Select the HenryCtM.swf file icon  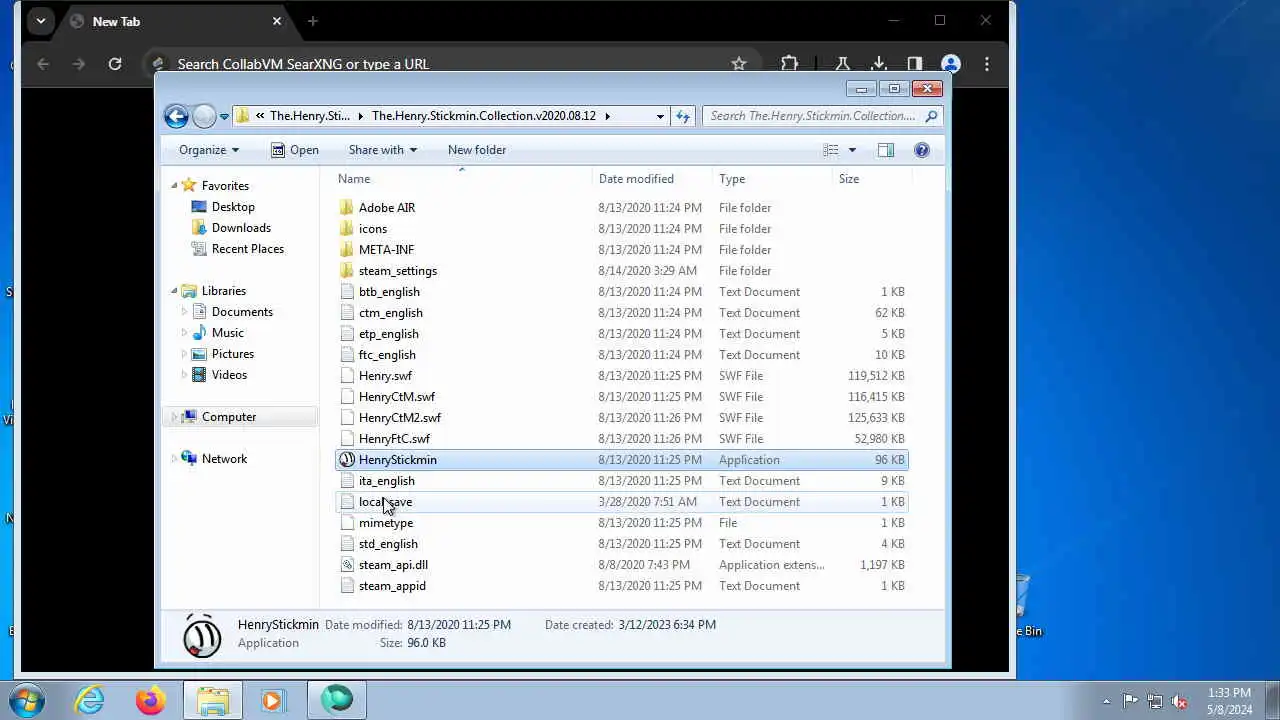click(x=347, y=397)
